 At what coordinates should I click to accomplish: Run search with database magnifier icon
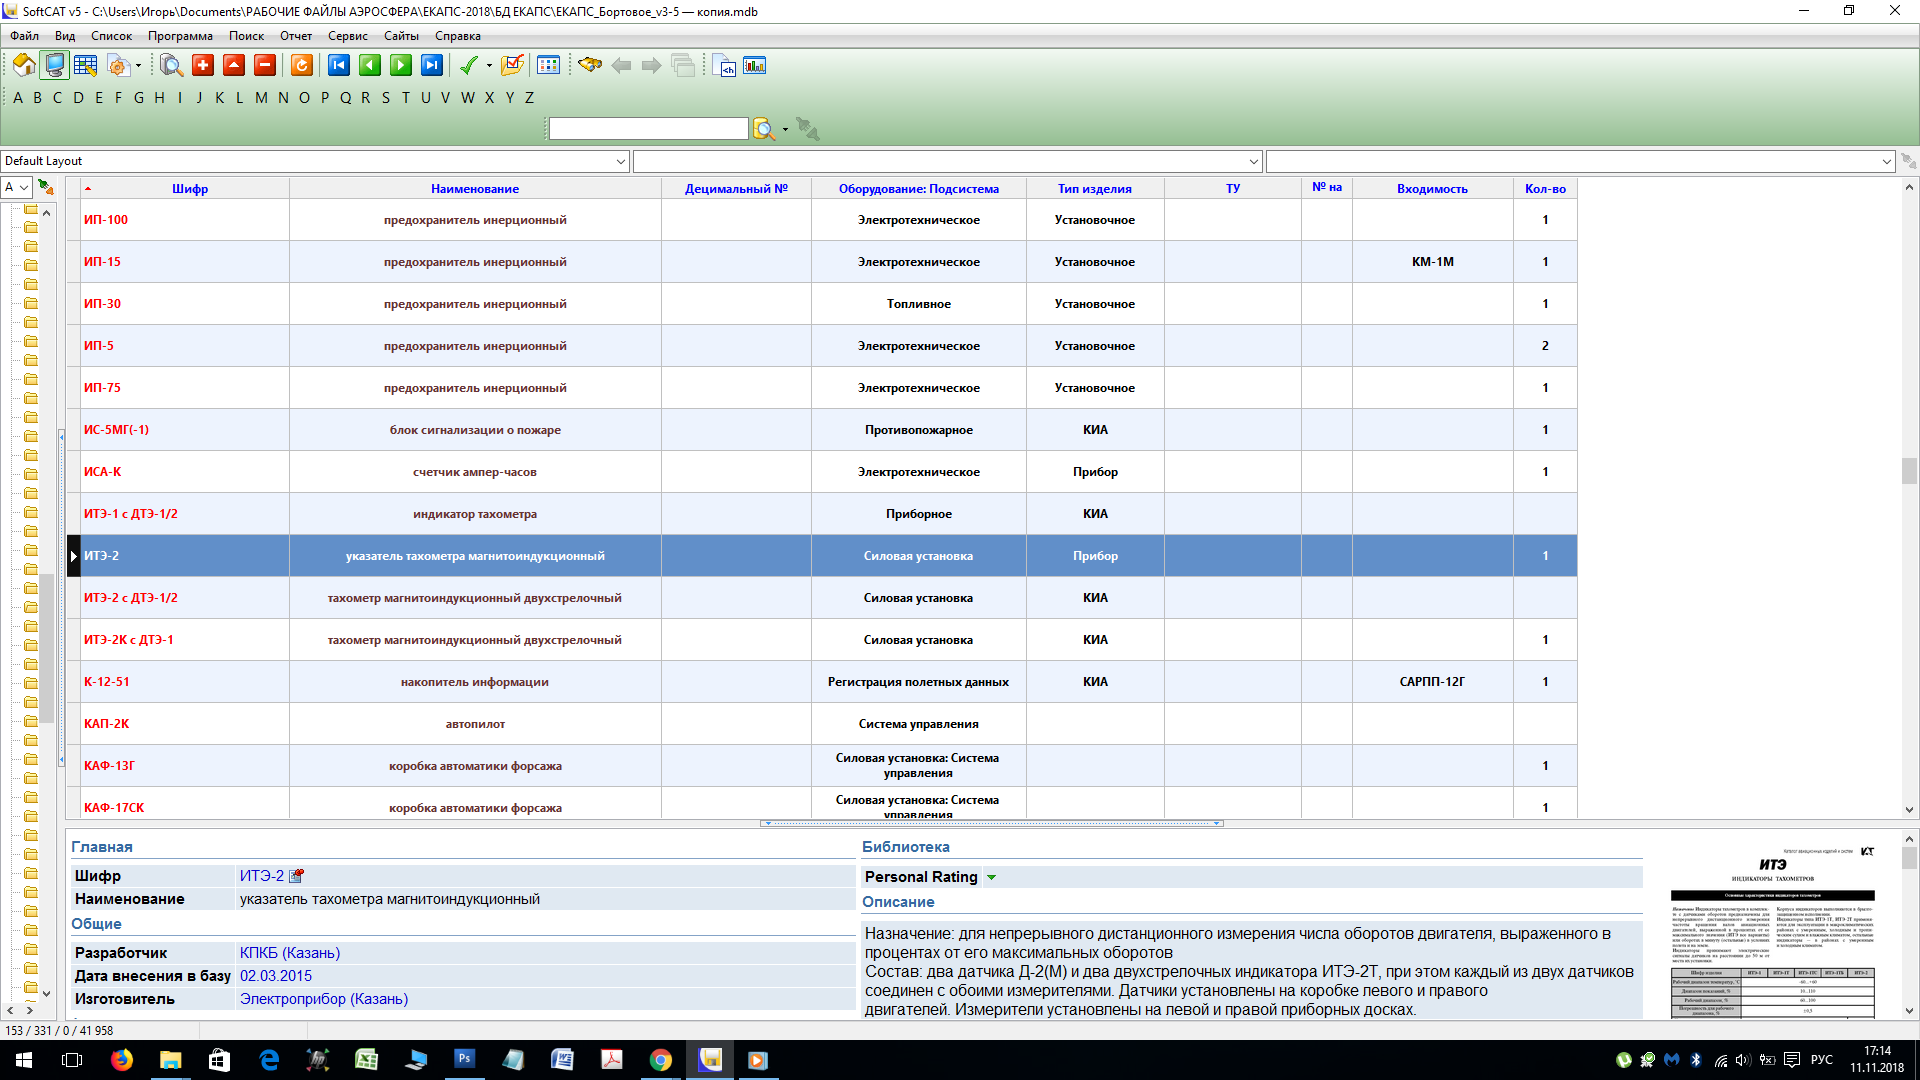pyautogui.click(x=764, y=129)
